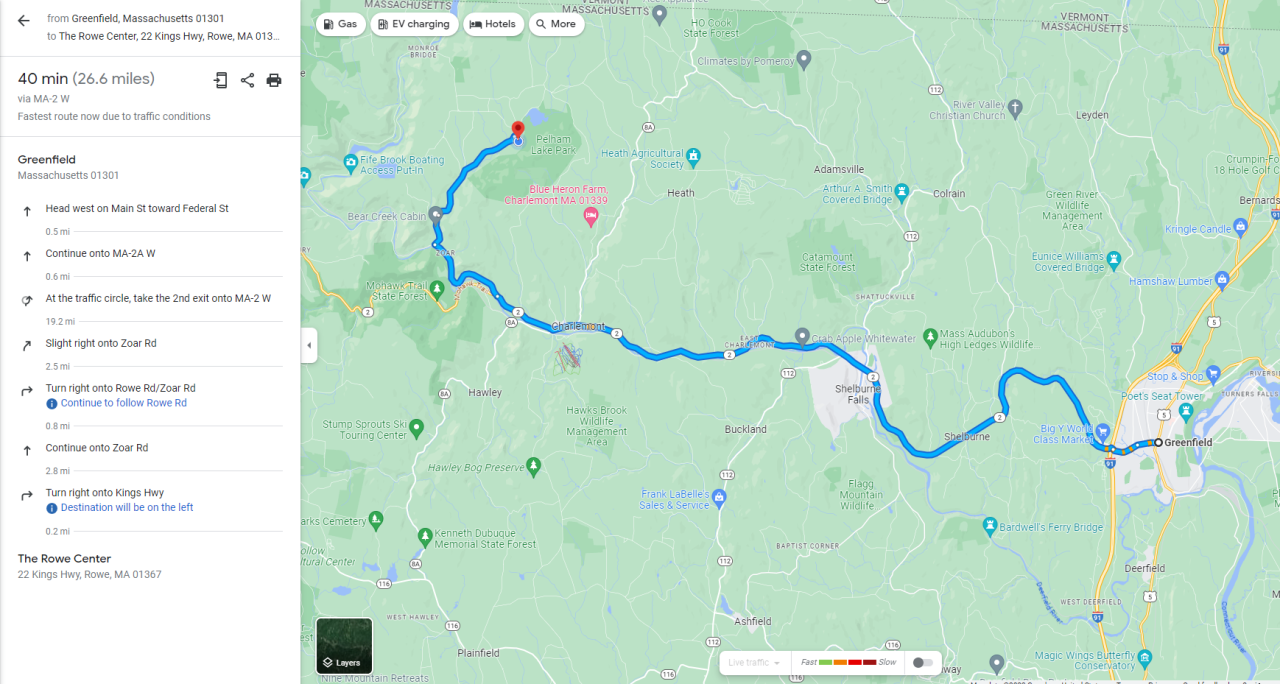The image size is (1280, 684).
Task: Open the Live traffic dropdown
Action: click(x=754, y=662)
